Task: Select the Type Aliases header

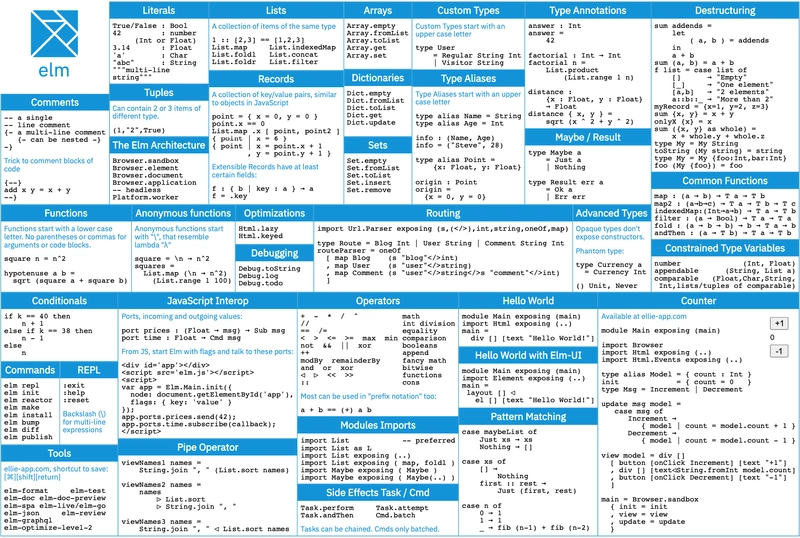Action: click(x=468, y=78)
